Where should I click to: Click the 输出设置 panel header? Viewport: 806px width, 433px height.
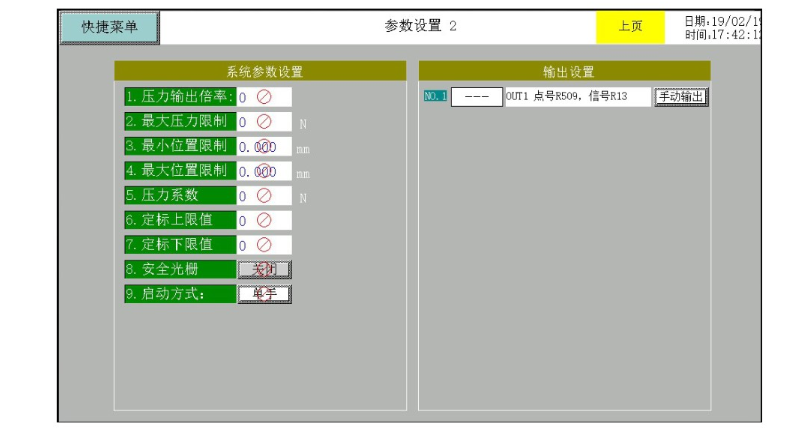click(565, 71)
